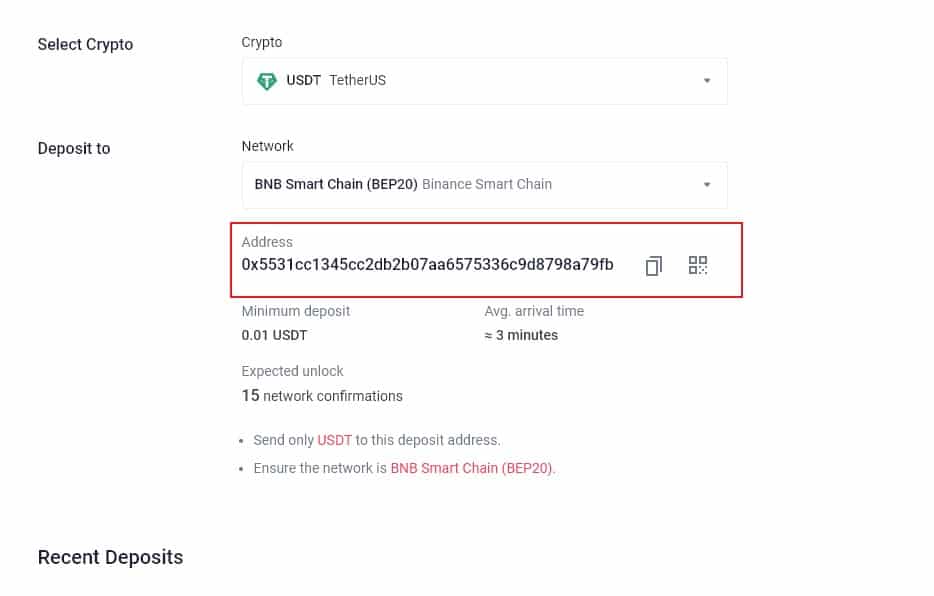Click the Recent Deposits heading
The height and width of the screenshot is (596, 934).
pos(110,557)
